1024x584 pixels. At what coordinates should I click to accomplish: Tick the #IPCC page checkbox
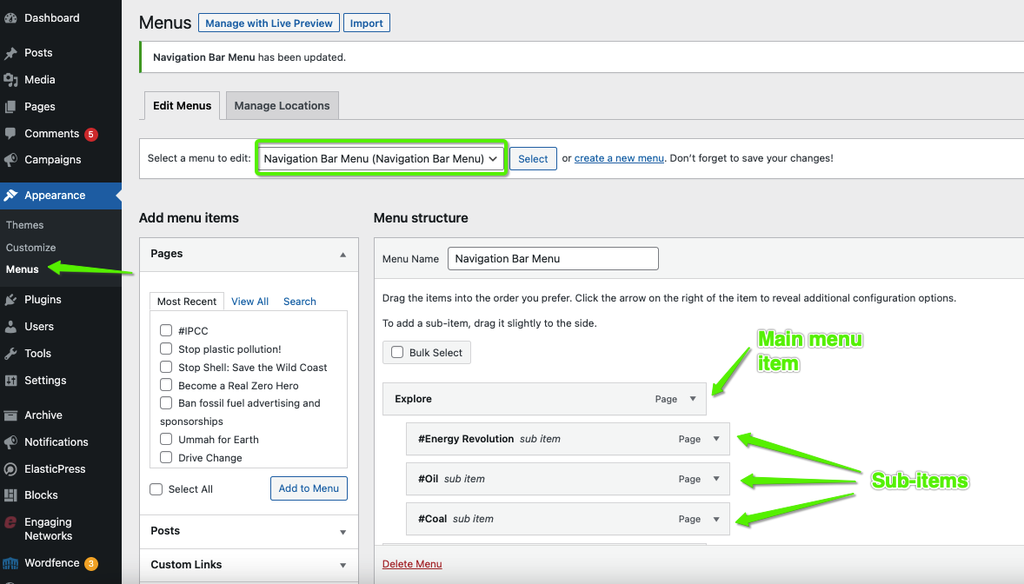tap(166, 331)
